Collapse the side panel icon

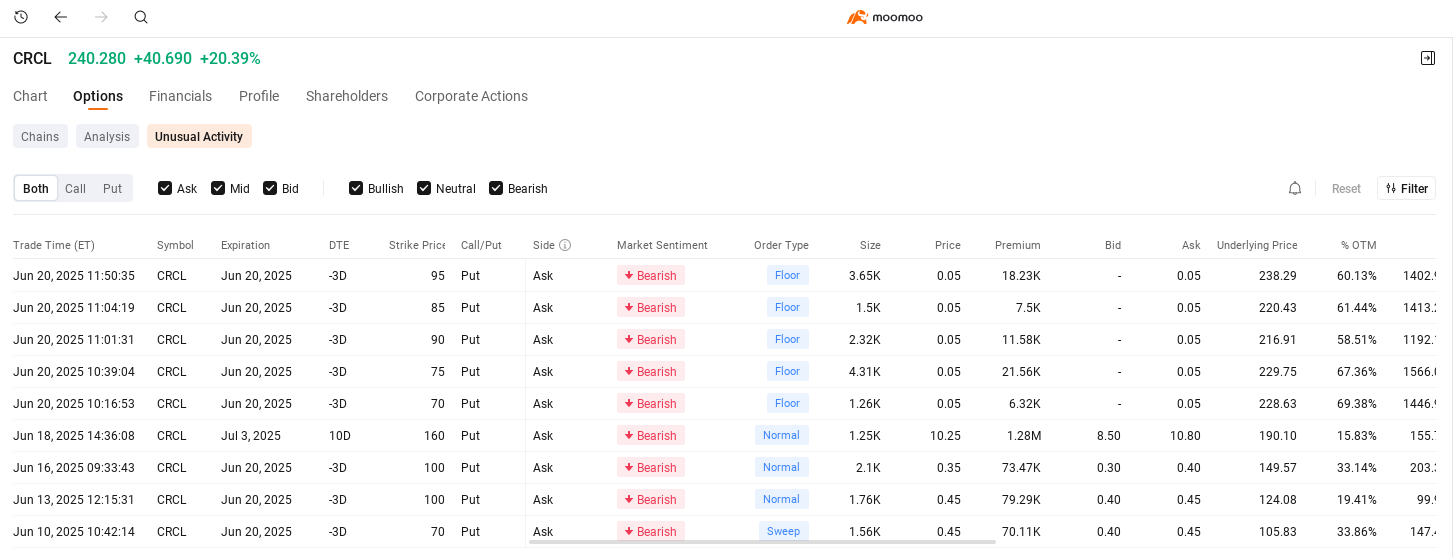pyautogui.click(x=1428, y=58)
